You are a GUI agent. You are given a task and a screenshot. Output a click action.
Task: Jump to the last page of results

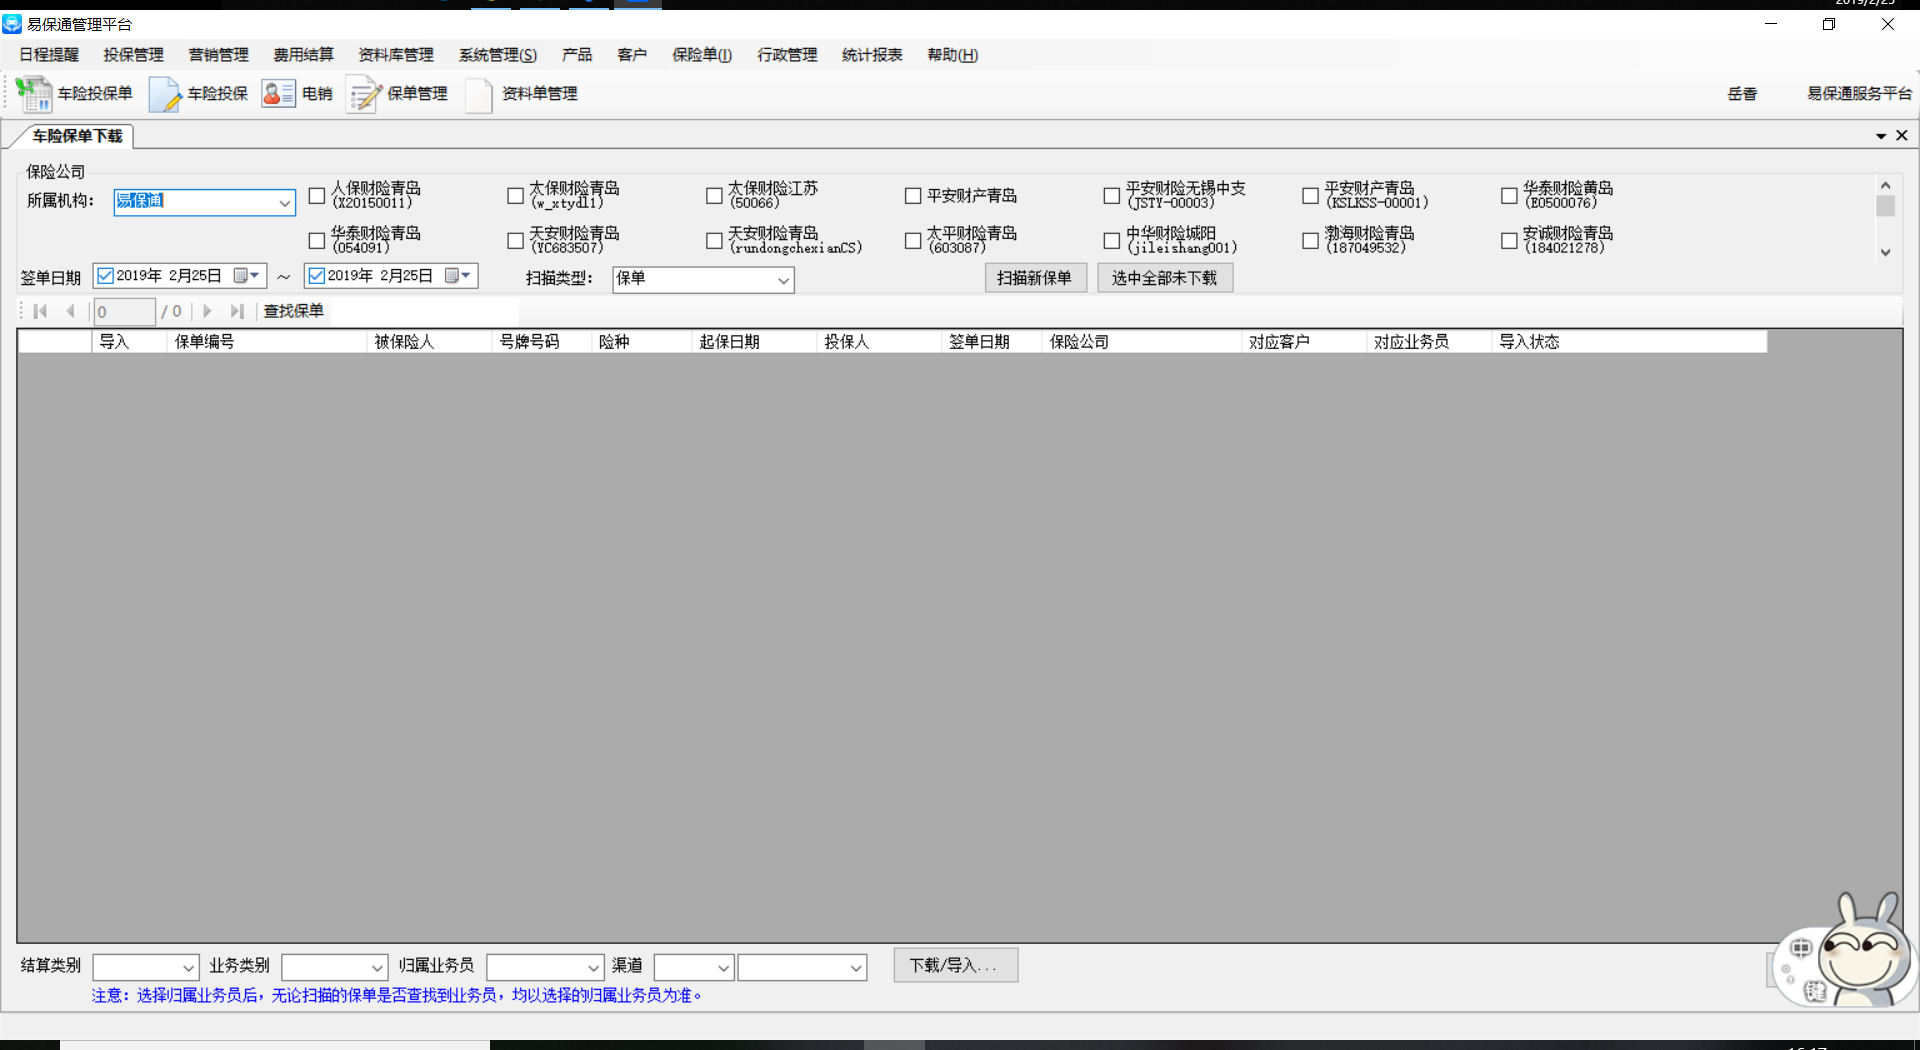[237, 311]
